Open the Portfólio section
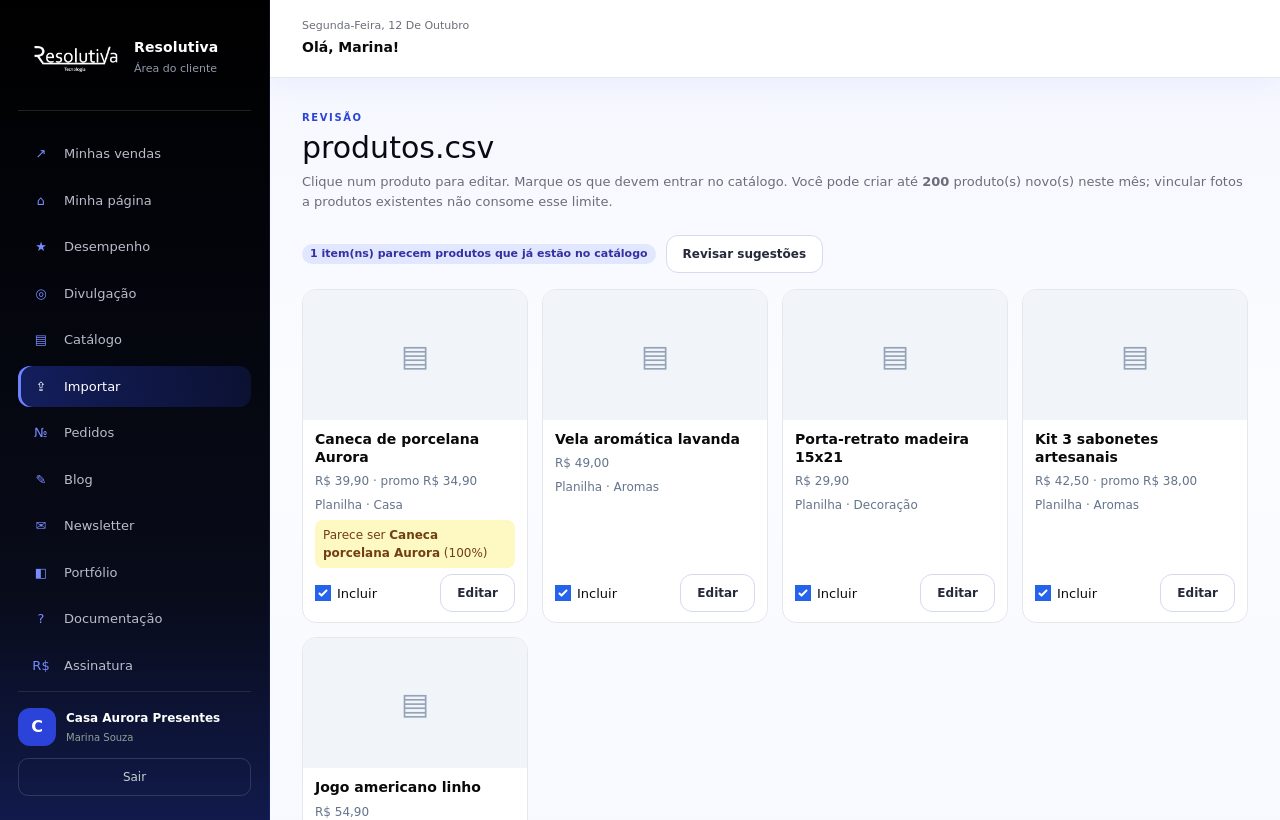 coord(134,573)
